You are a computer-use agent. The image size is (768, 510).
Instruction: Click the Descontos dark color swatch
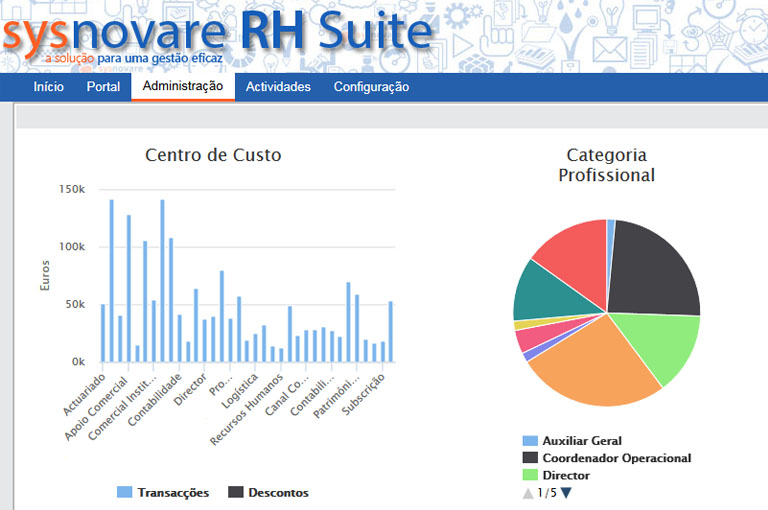(x=236, y=492)
